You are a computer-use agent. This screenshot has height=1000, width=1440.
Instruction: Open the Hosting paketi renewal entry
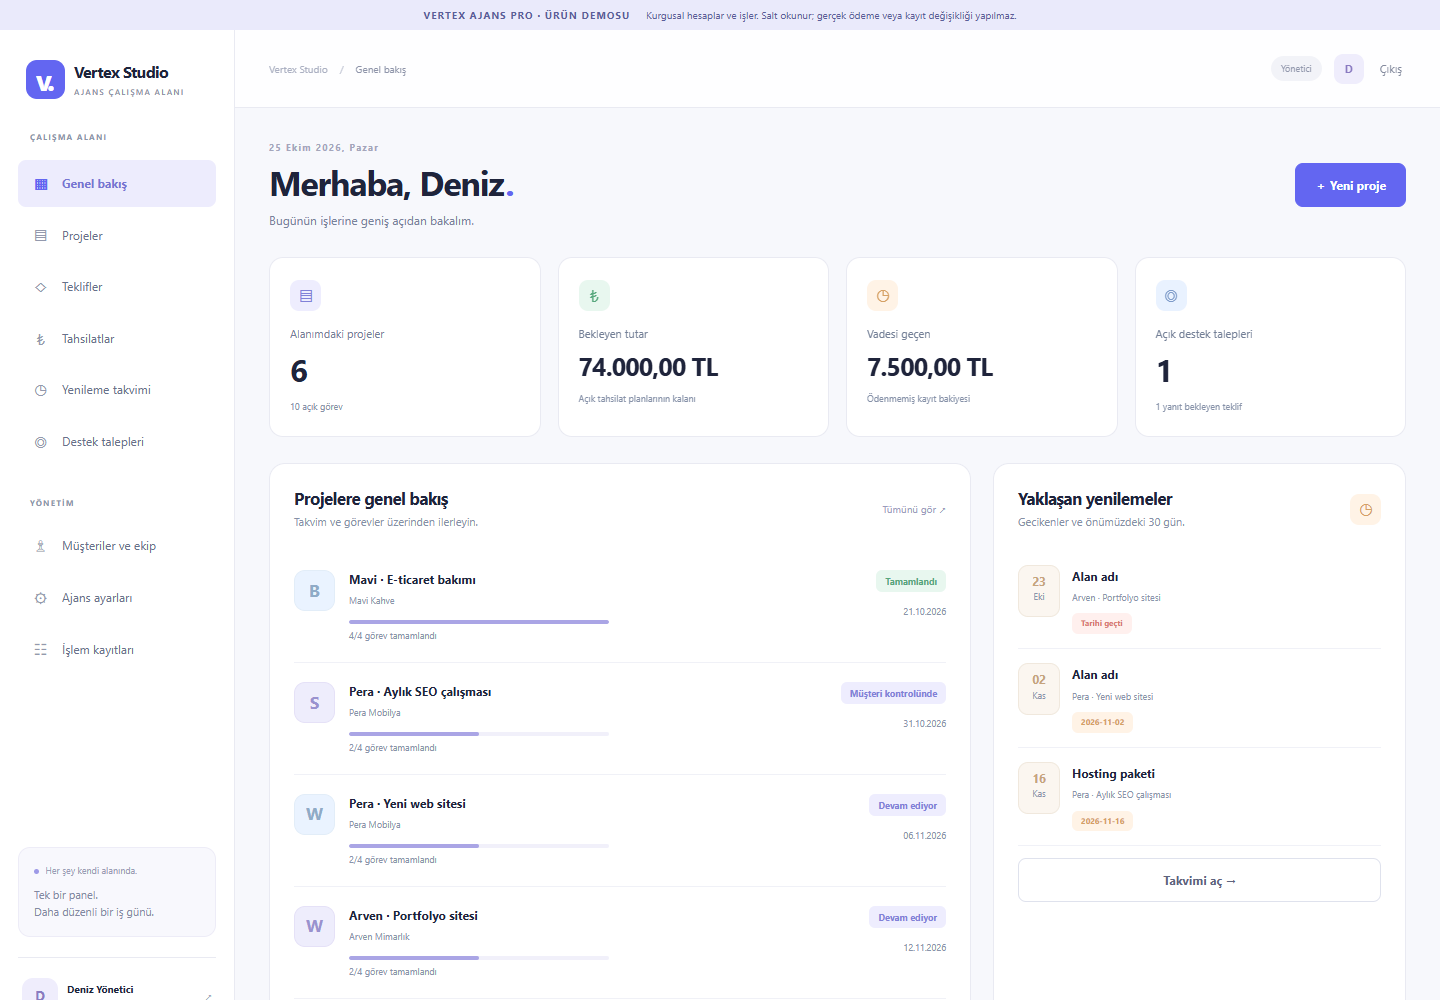(x=1199, y=797)
